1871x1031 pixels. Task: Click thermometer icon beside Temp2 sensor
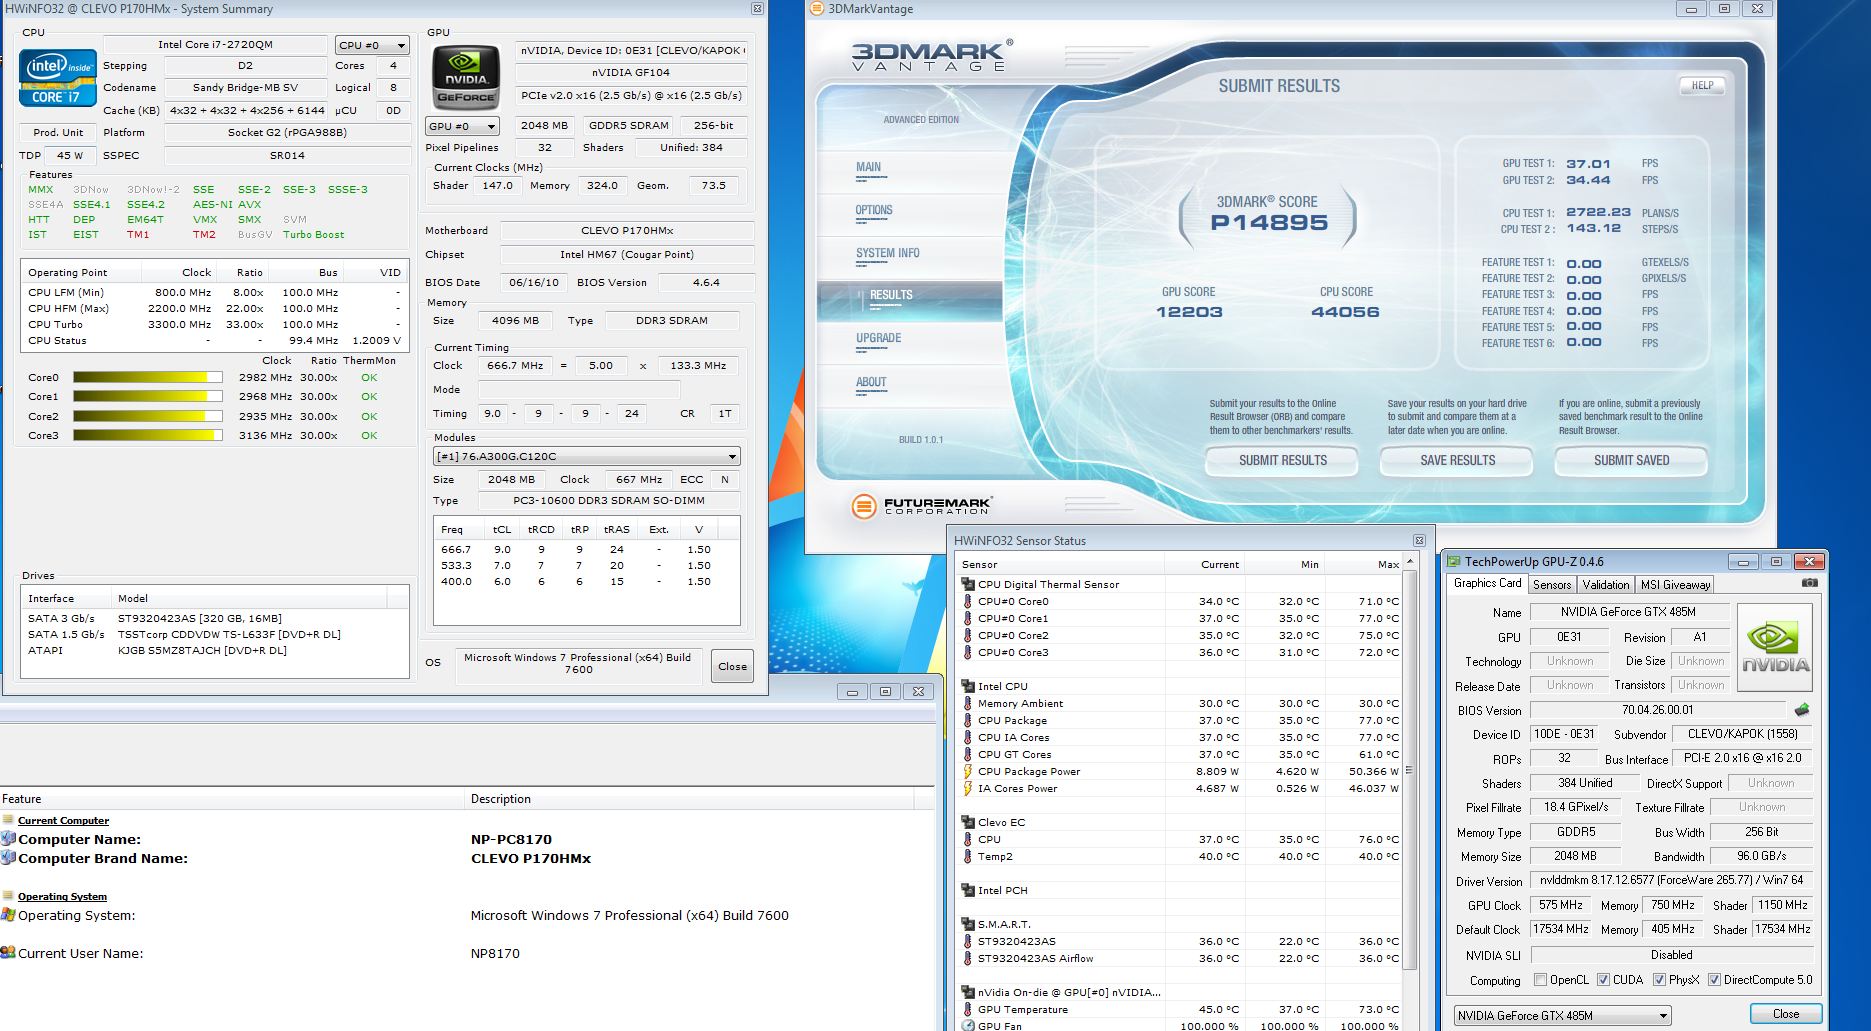pyautogui.click(x=968, y=857)
